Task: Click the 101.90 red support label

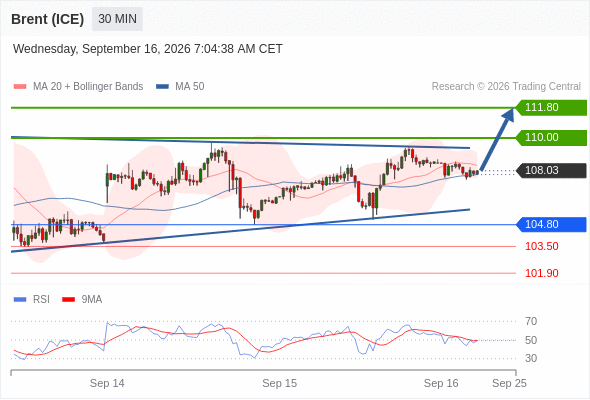Action: pos(541,273)
